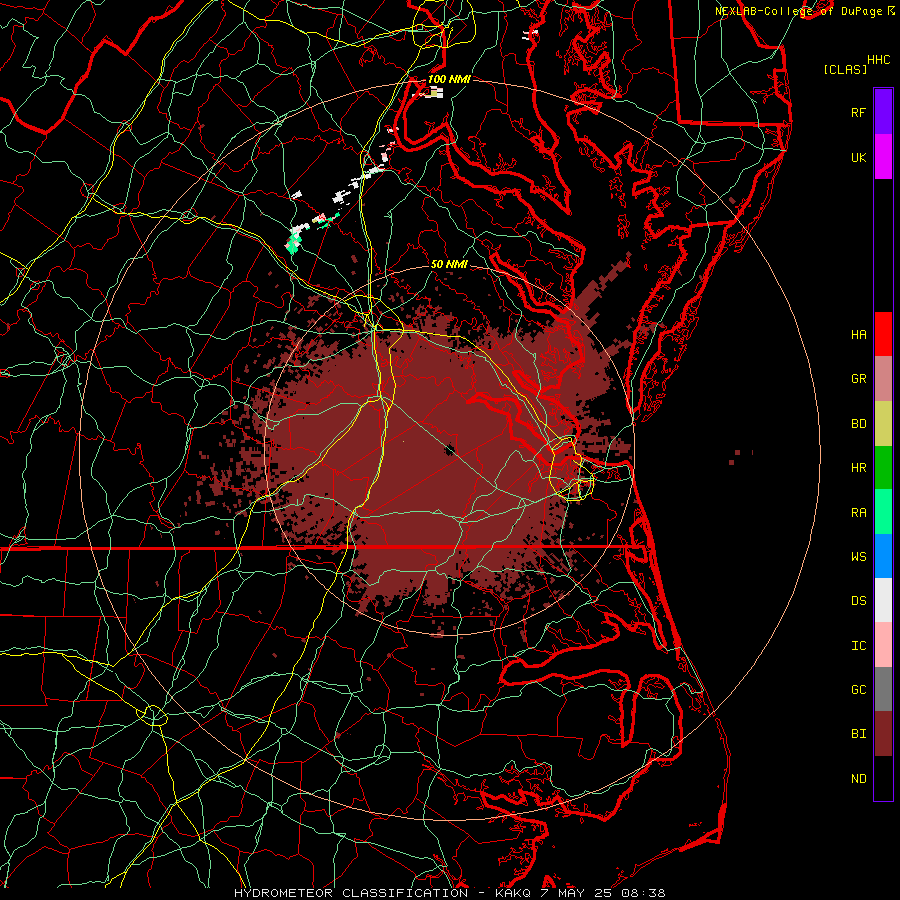Click the RA legend label
This screenshot has width=900, height=900.
coord(858,513)
